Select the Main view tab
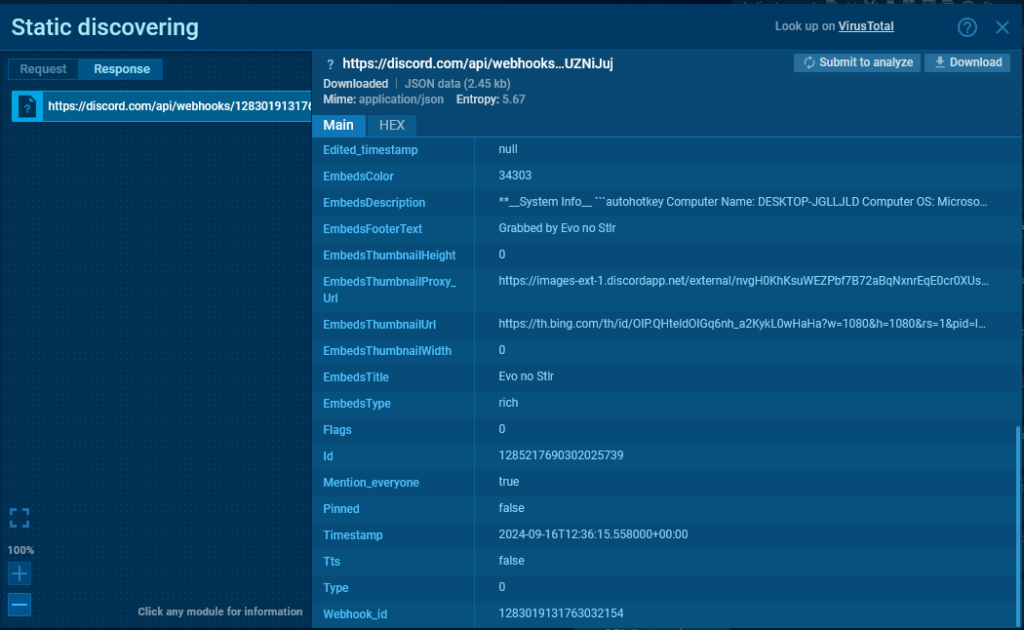This screenshot has width=1024, height=630. pos(339,125)
